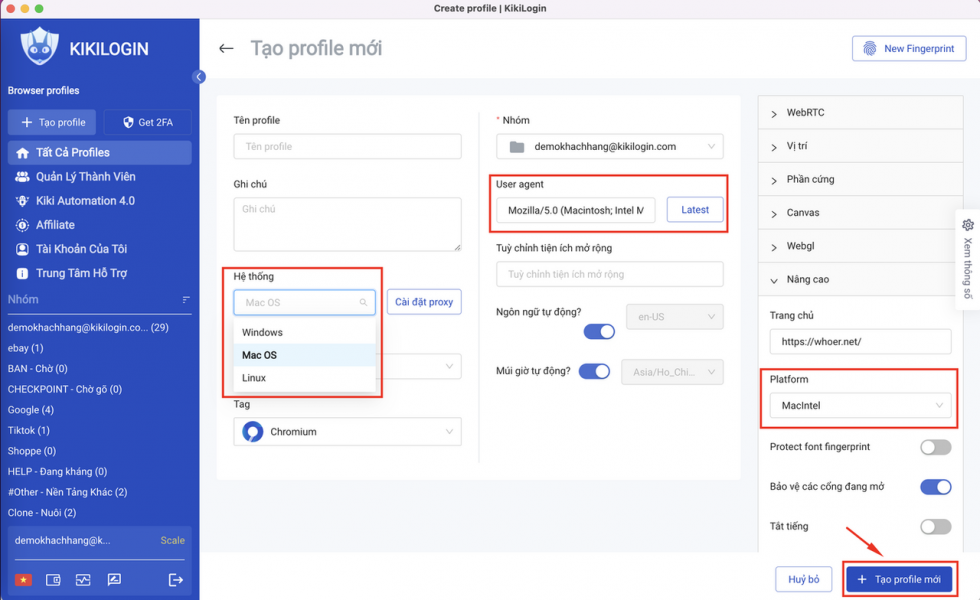Expand the Phần cứng section
Viewport: 980px width, 600px height.
point(860,179)
